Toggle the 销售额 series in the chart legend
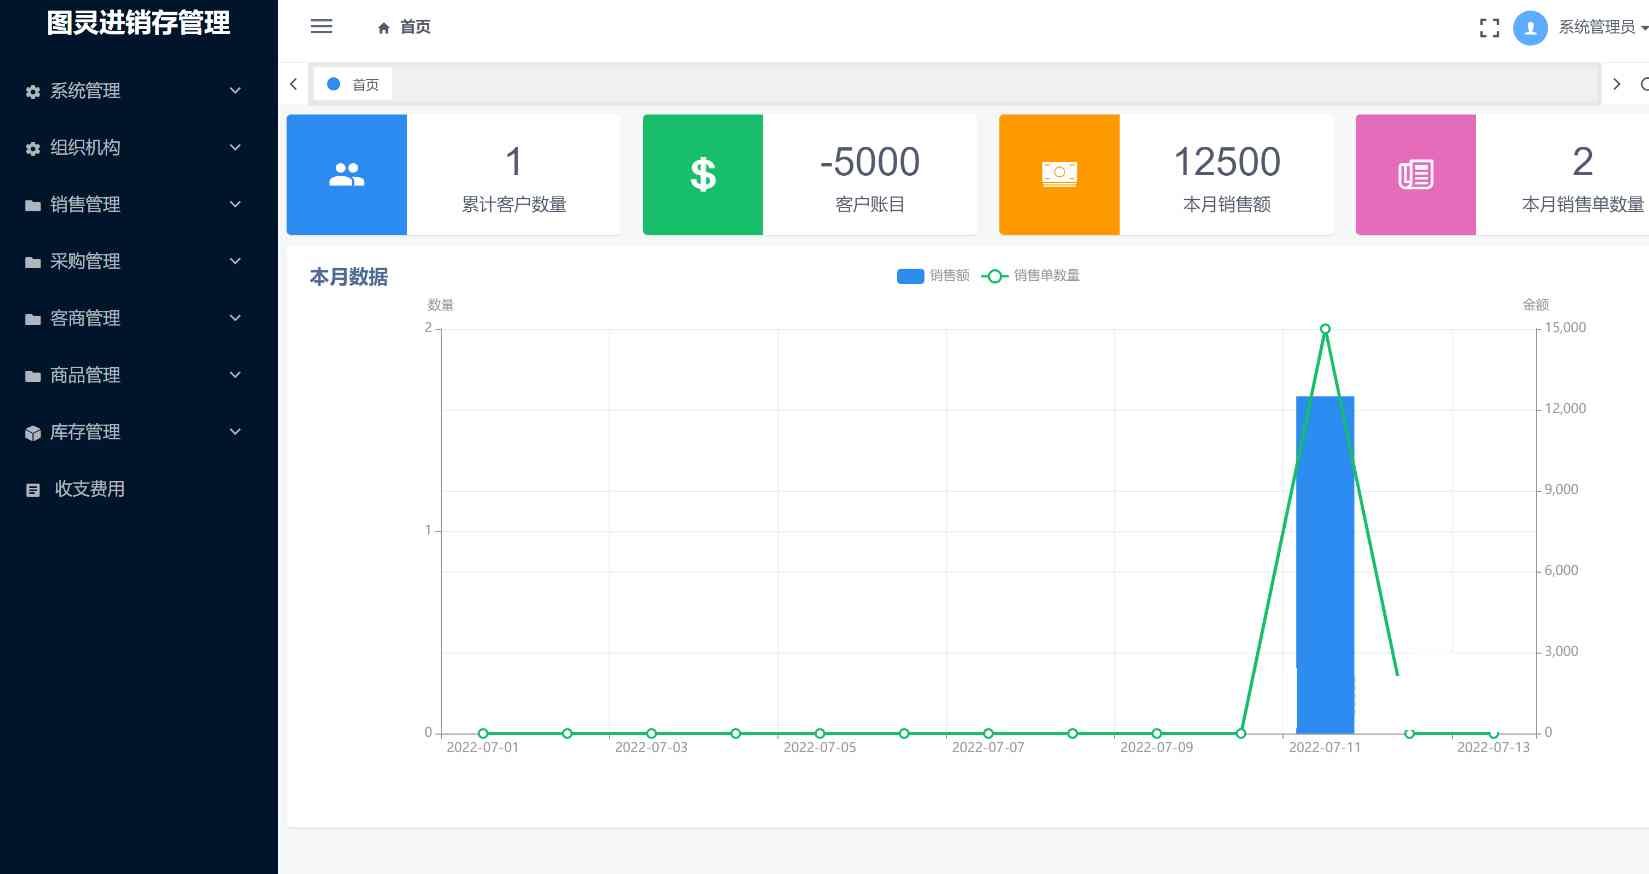 933,276
